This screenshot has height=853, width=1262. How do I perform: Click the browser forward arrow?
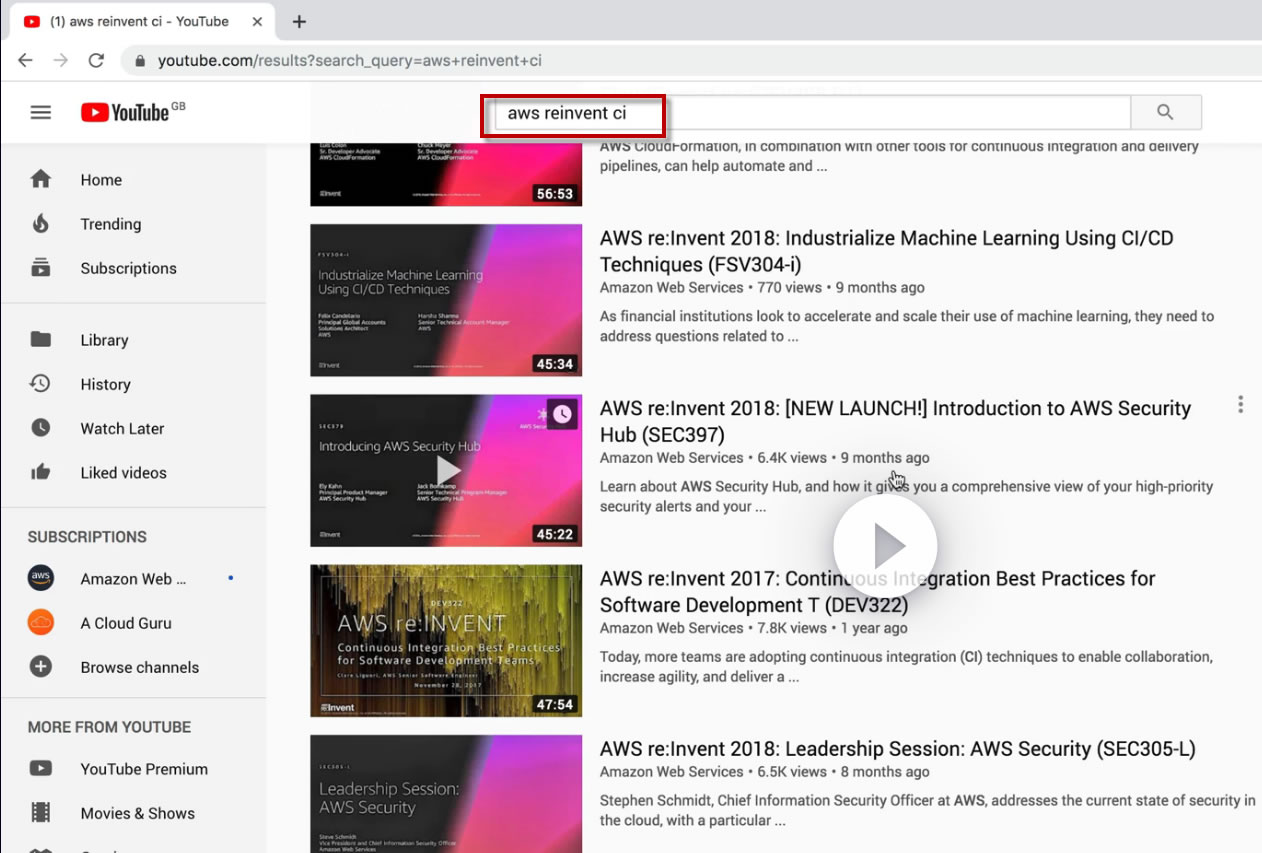point(61,60)
